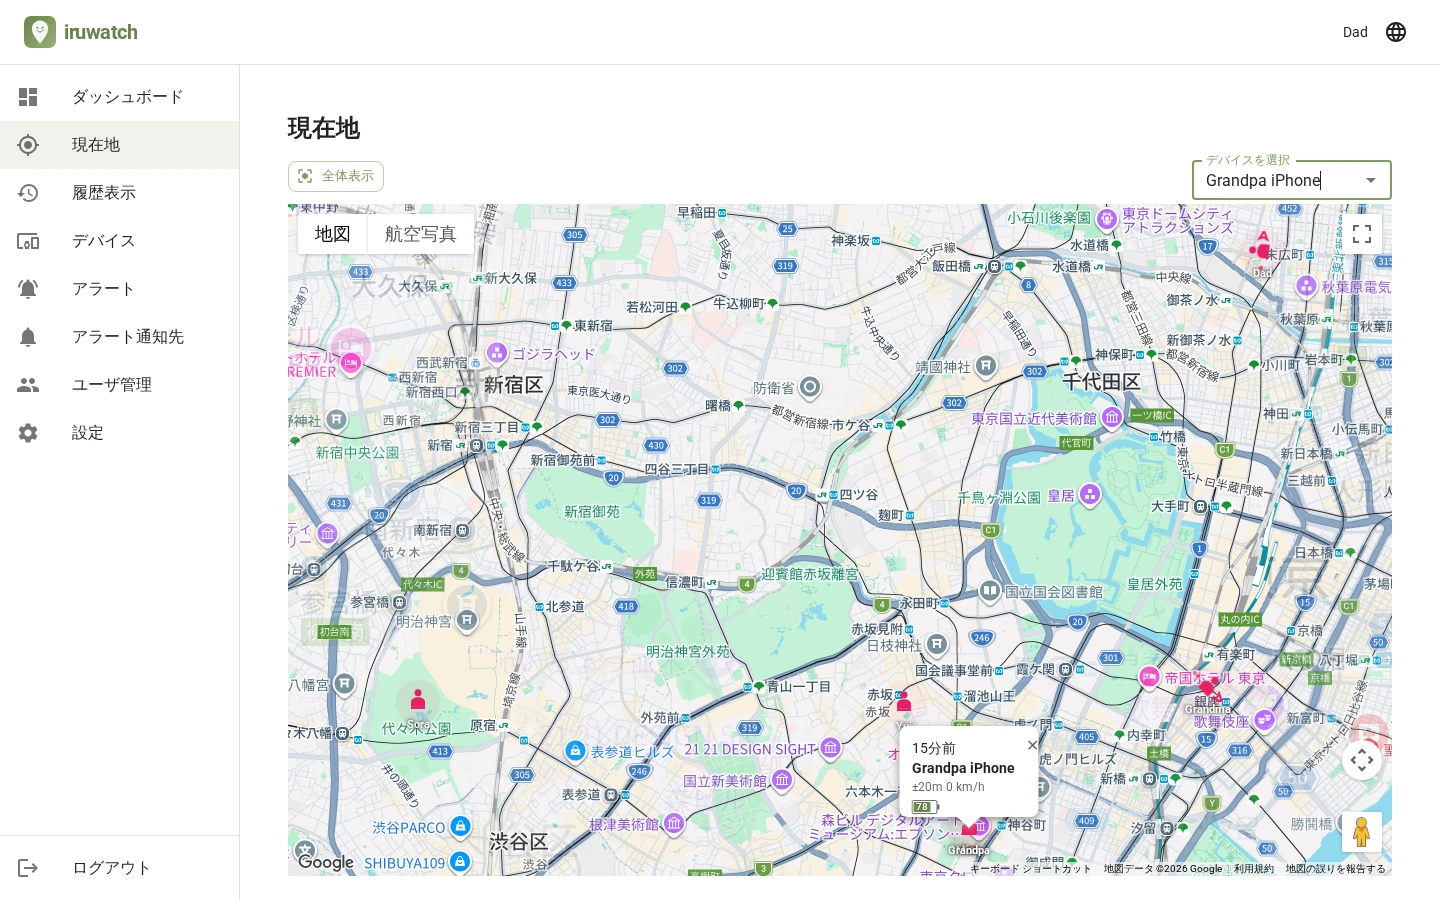Click 日枝神社 shrine marker
The width and height of the screenshot is (1440, 900).
pos(937,644)
